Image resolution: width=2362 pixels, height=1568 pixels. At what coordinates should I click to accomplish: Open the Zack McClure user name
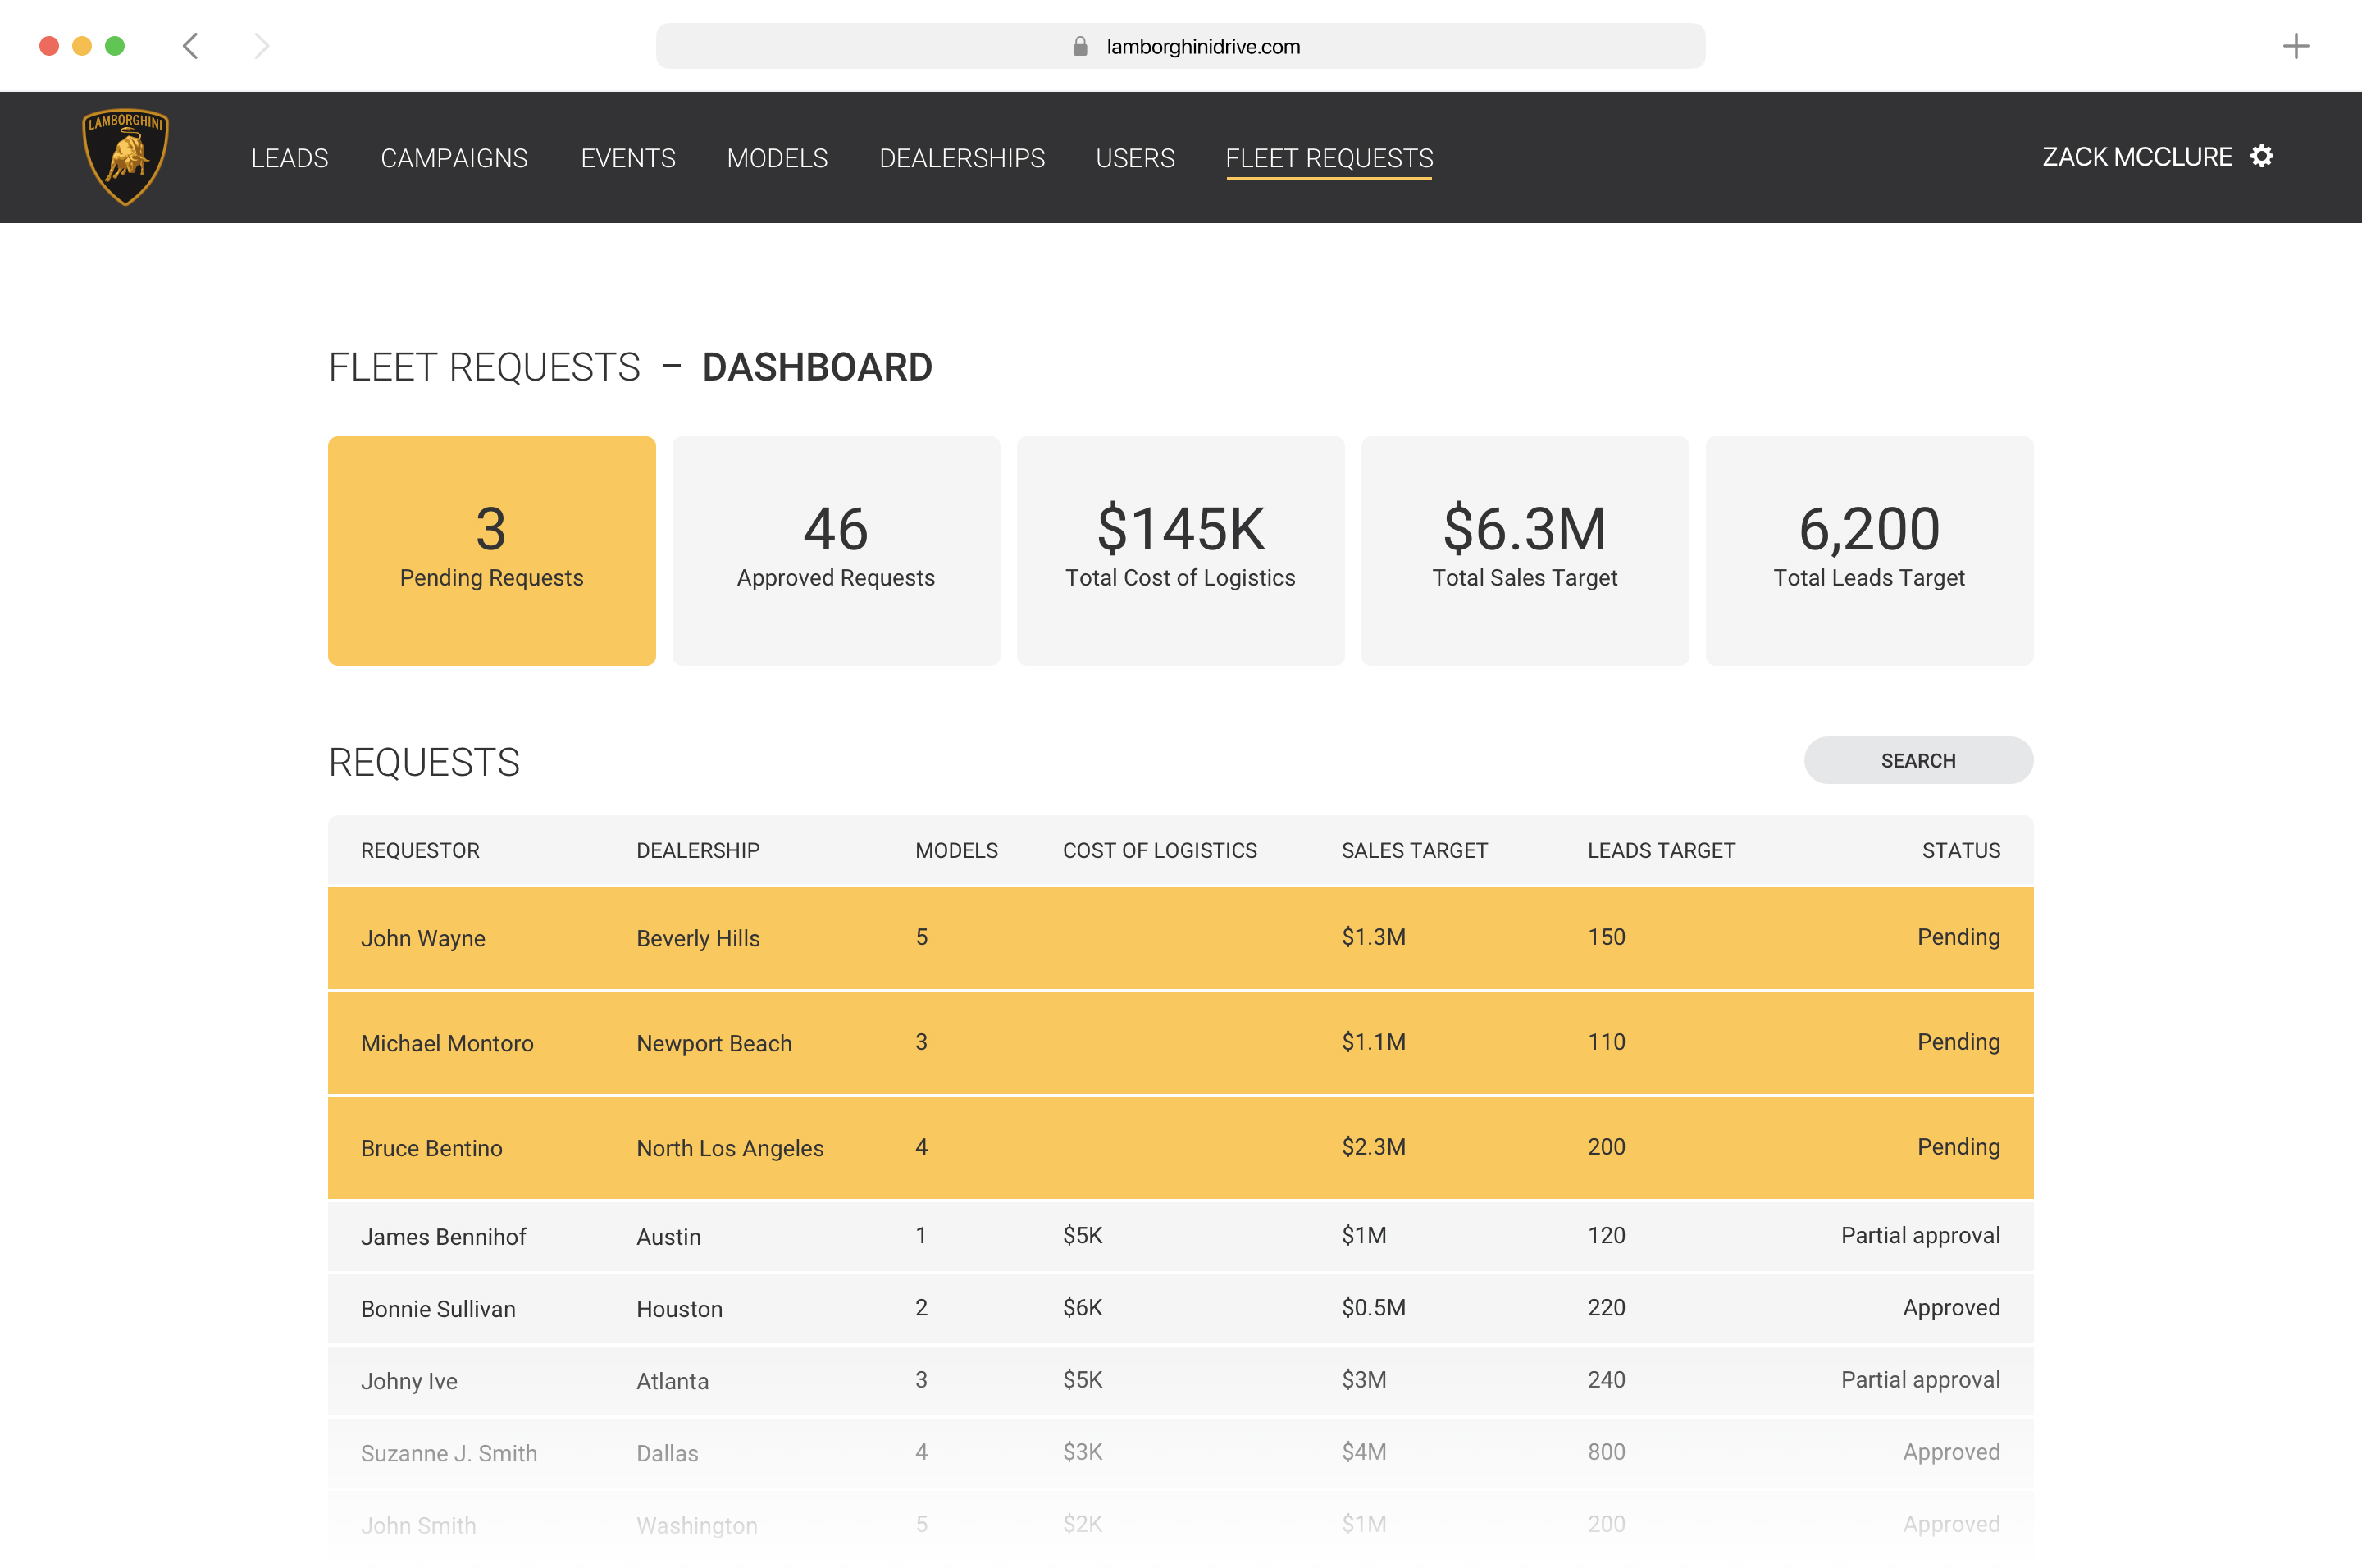(x=2136, y=157)
